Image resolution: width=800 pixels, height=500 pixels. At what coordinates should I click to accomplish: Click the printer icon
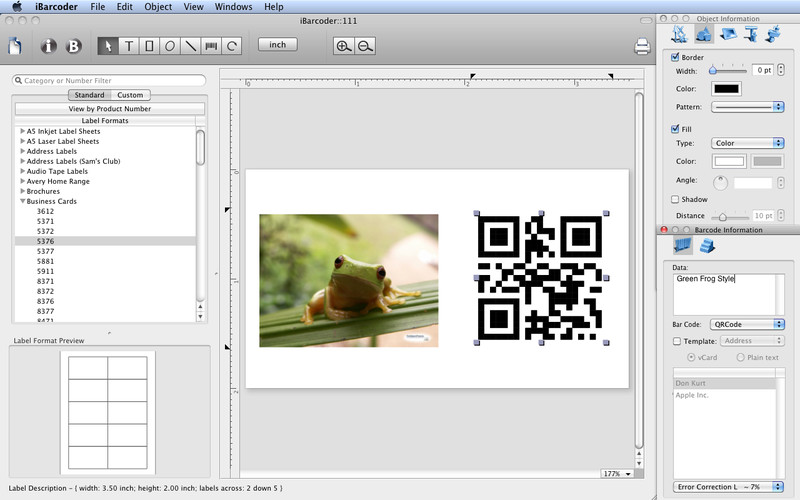click(x=642, y=46)
